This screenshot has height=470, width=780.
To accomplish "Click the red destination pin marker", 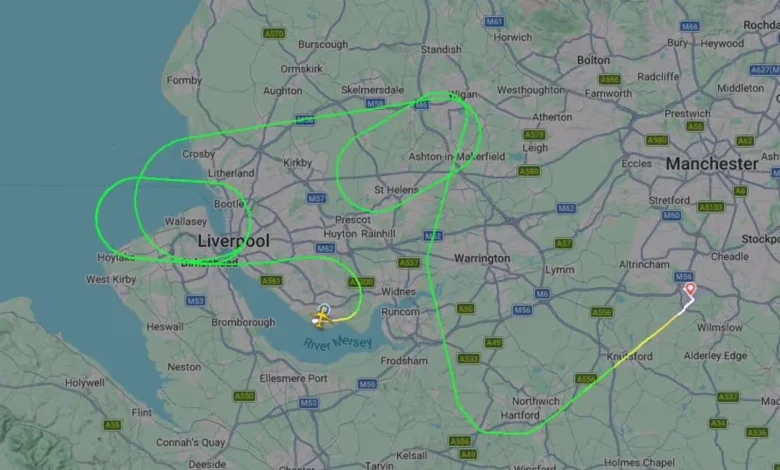I will point(690,289).
